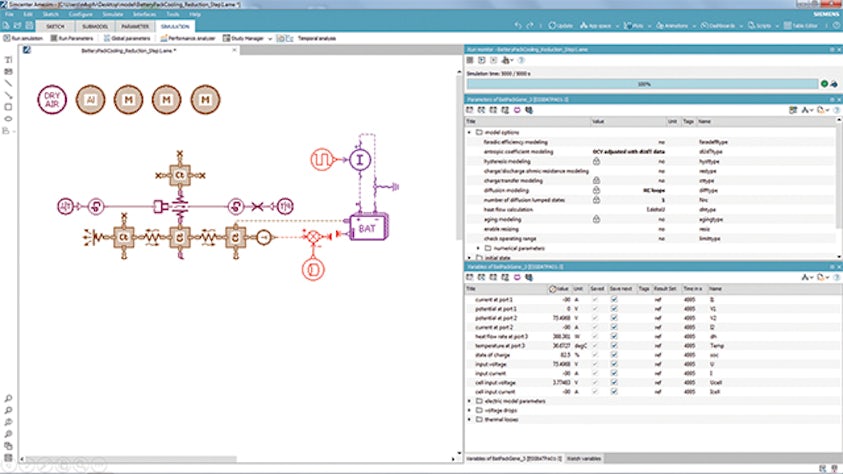The height and width of the screenshot is (474, 843).
Task: Open the Study Manager dropdown arrow
Action: [x=270, y=39]
